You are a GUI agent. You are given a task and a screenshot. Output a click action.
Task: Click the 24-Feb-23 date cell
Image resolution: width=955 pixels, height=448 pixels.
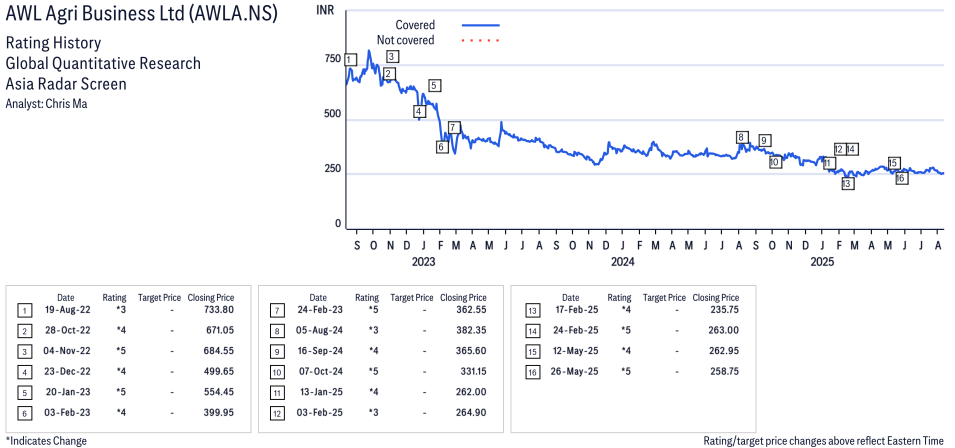tap(319, 310)
